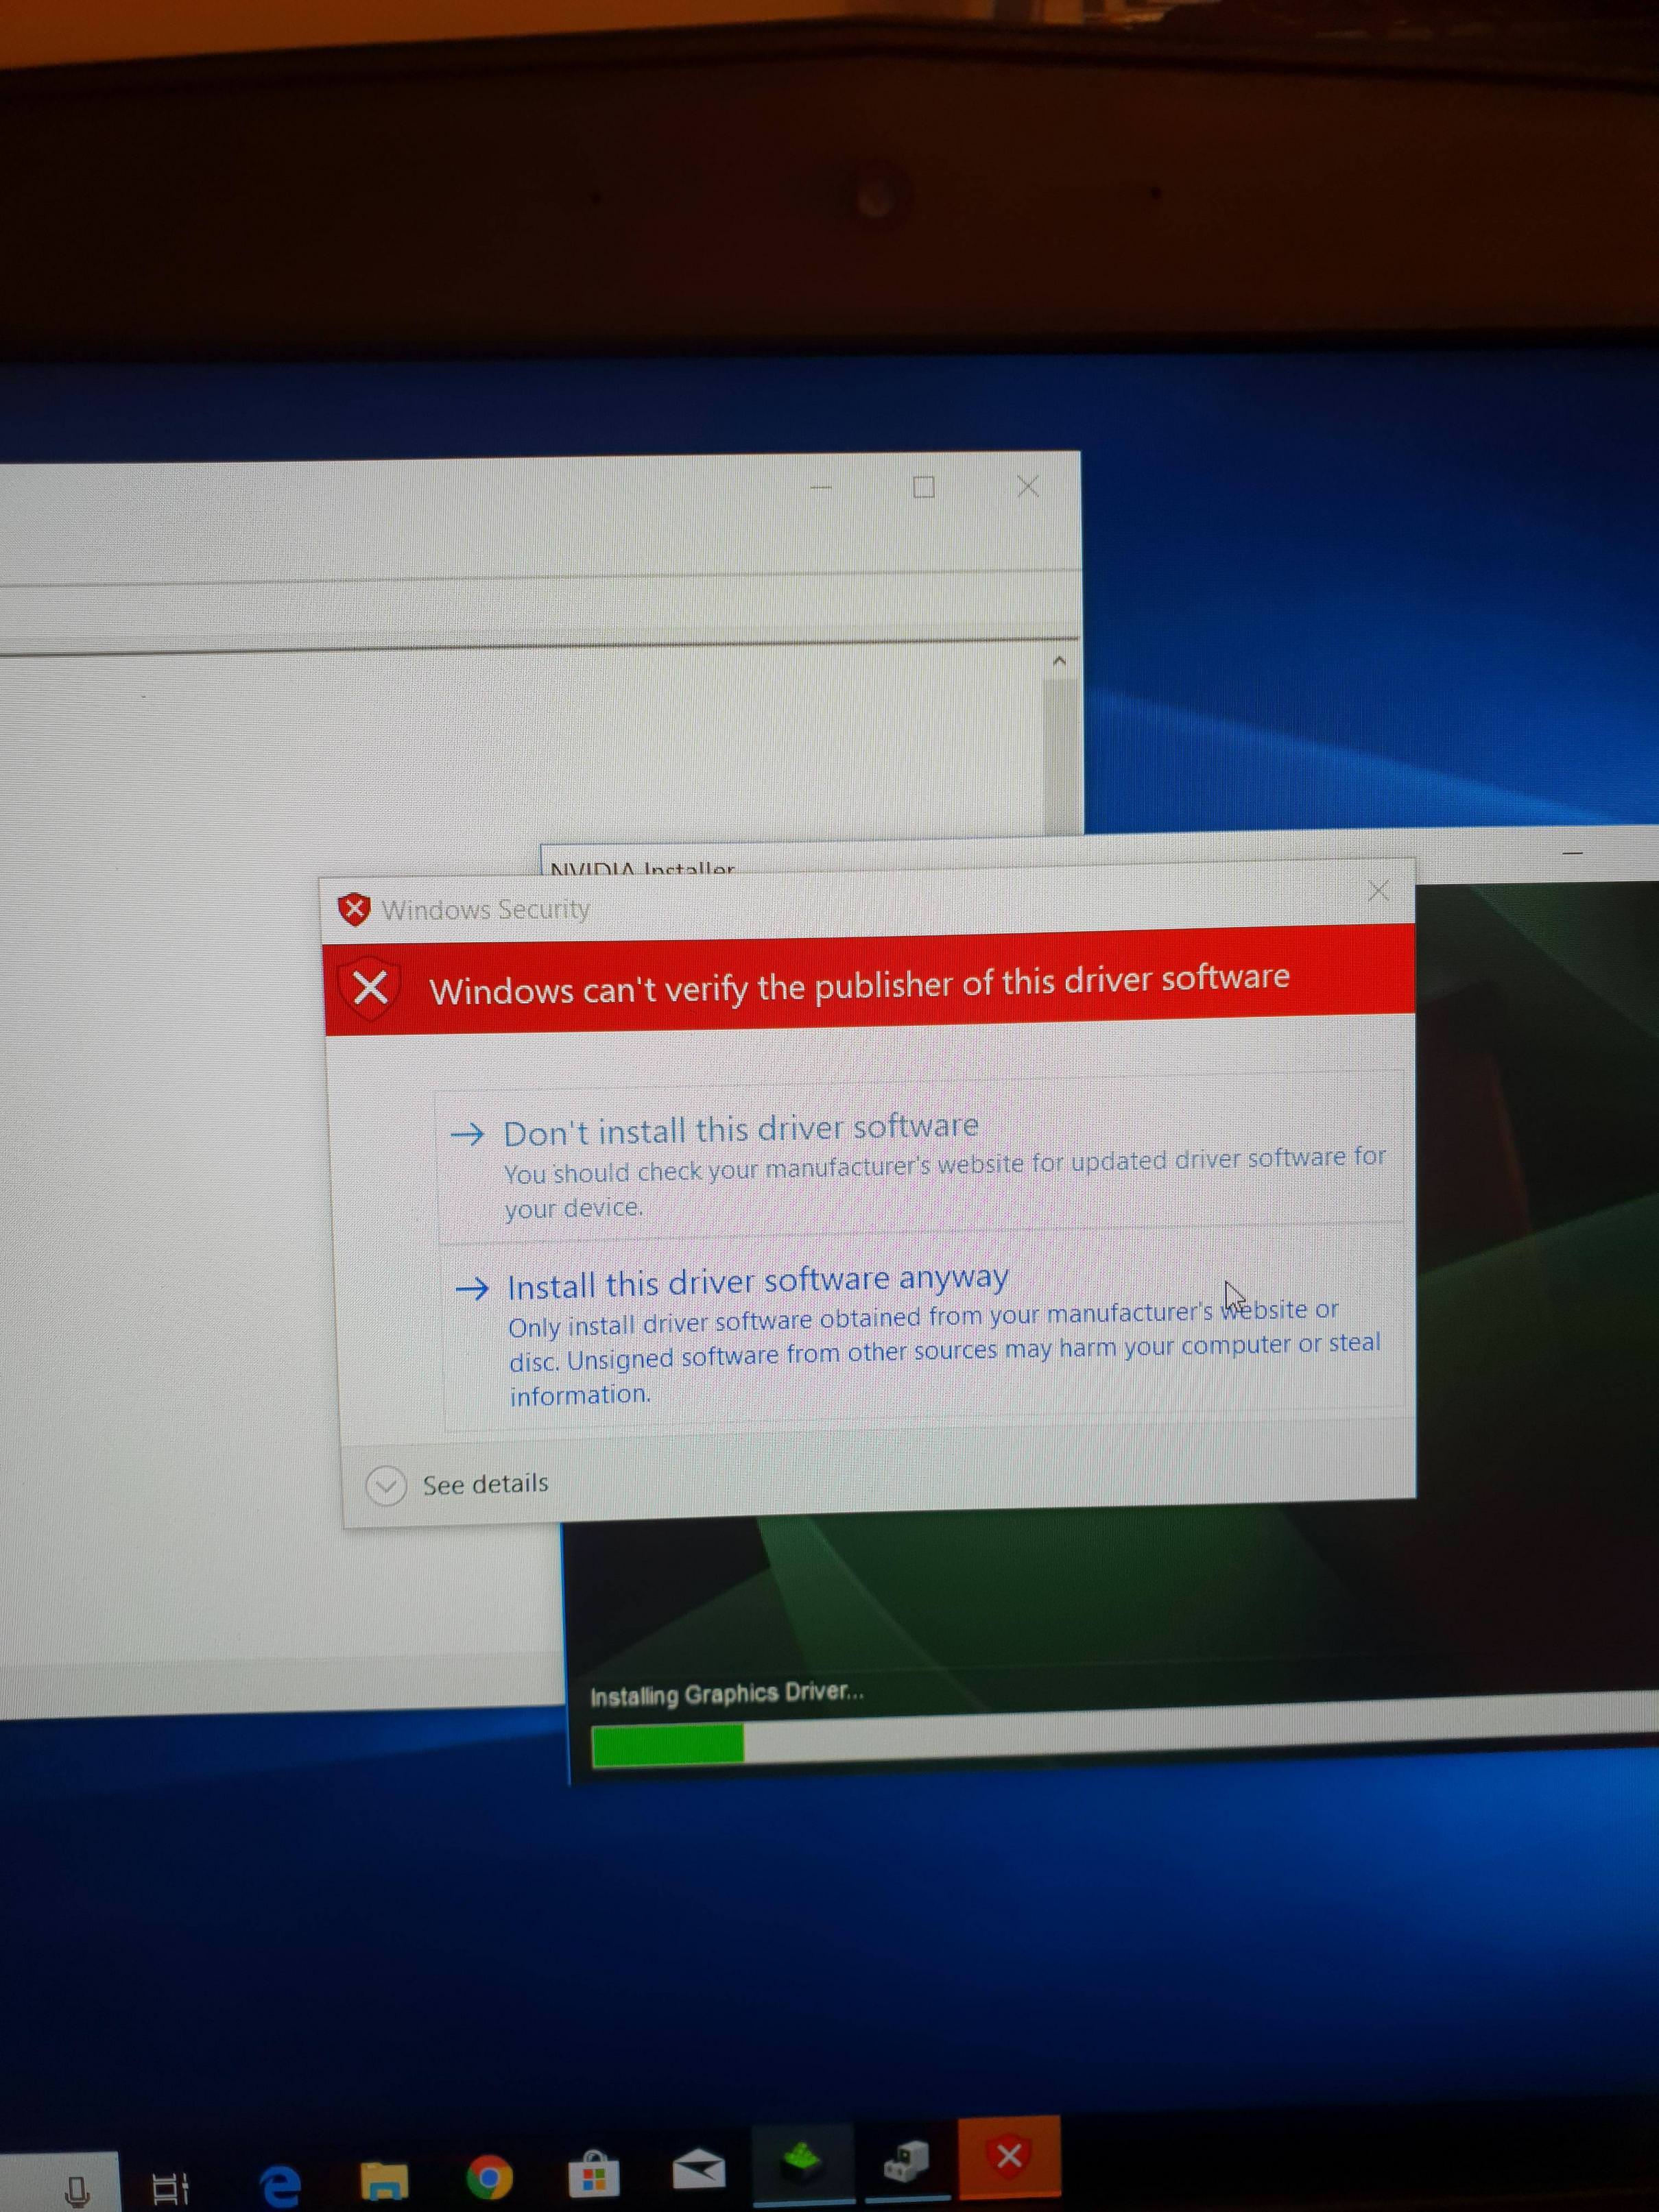The height and width of the screenshot is (2212, 1659).
Task: Maximize the white background window
Action: point(924,487)
